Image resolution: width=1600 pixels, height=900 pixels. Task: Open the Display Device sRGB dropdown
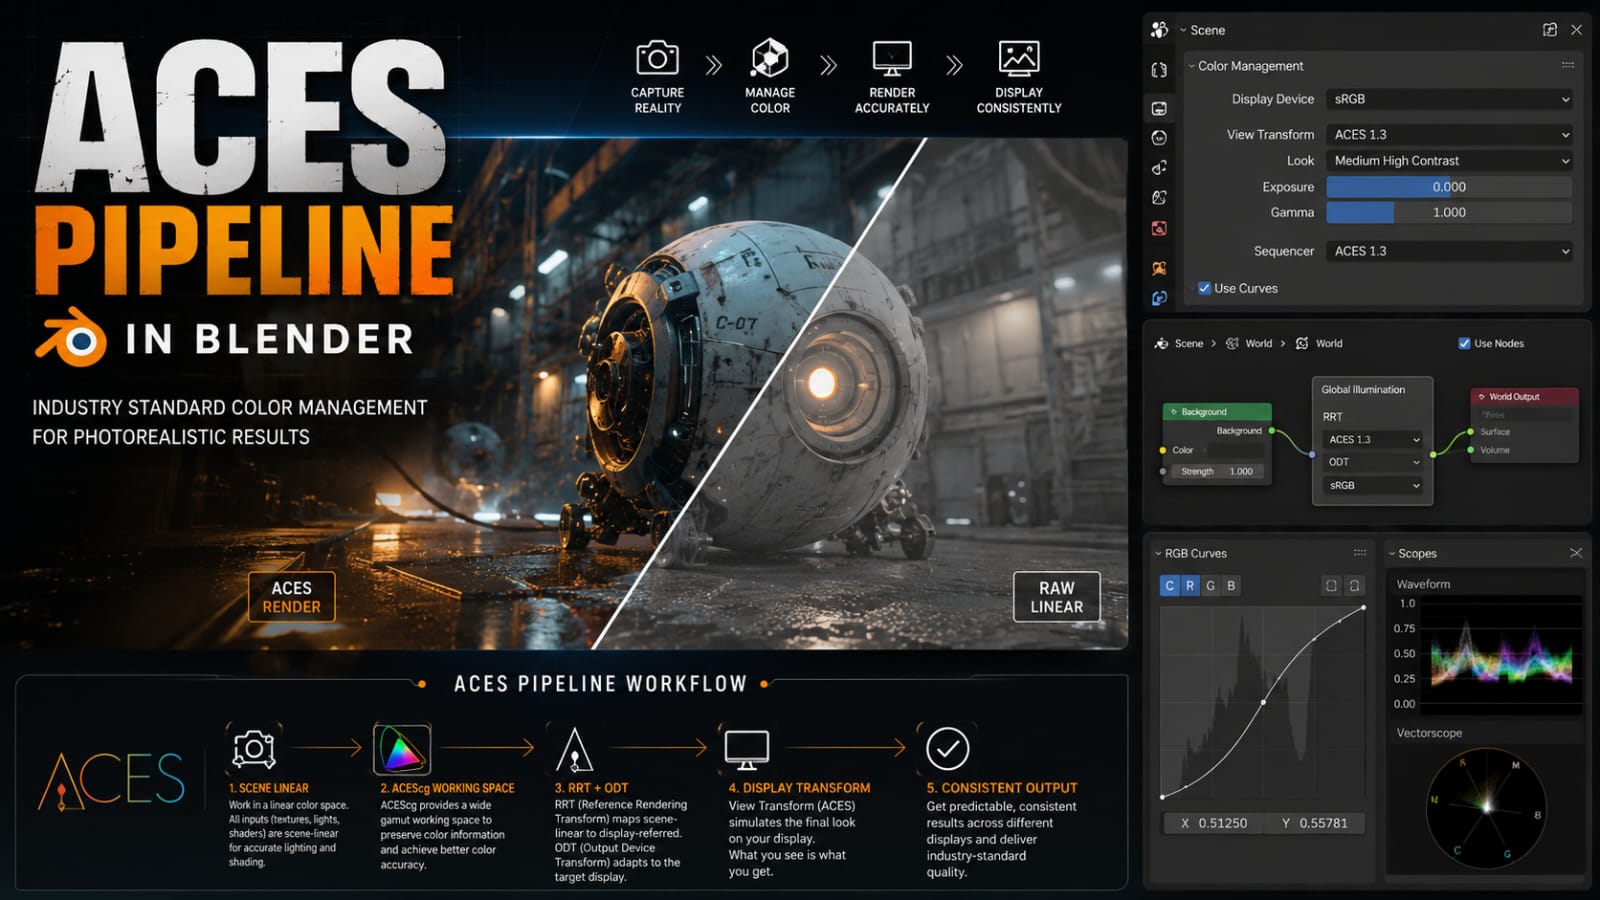point(1449,99)
